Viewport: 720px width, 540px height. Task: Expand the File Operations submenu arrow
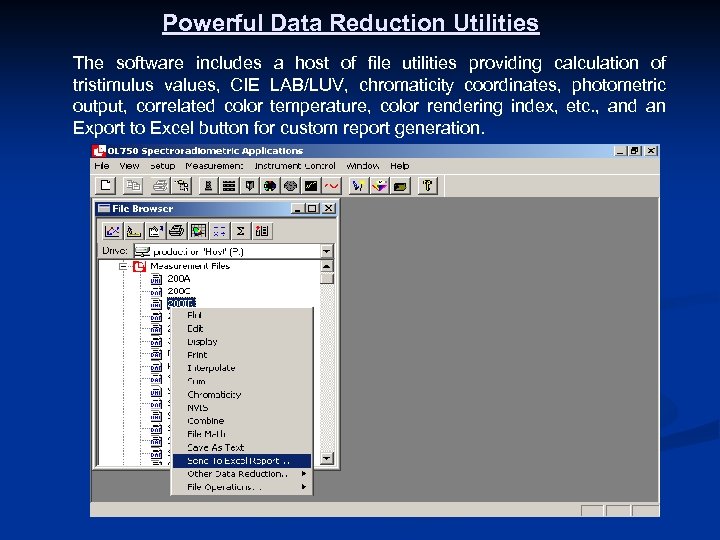304,487
